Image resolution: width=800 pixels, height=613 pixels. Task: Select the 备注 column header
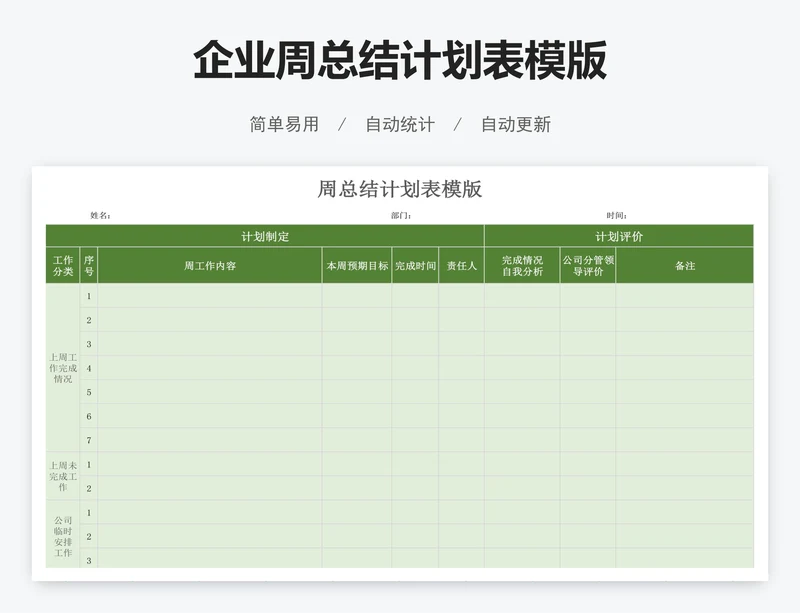tap(685, 265)
